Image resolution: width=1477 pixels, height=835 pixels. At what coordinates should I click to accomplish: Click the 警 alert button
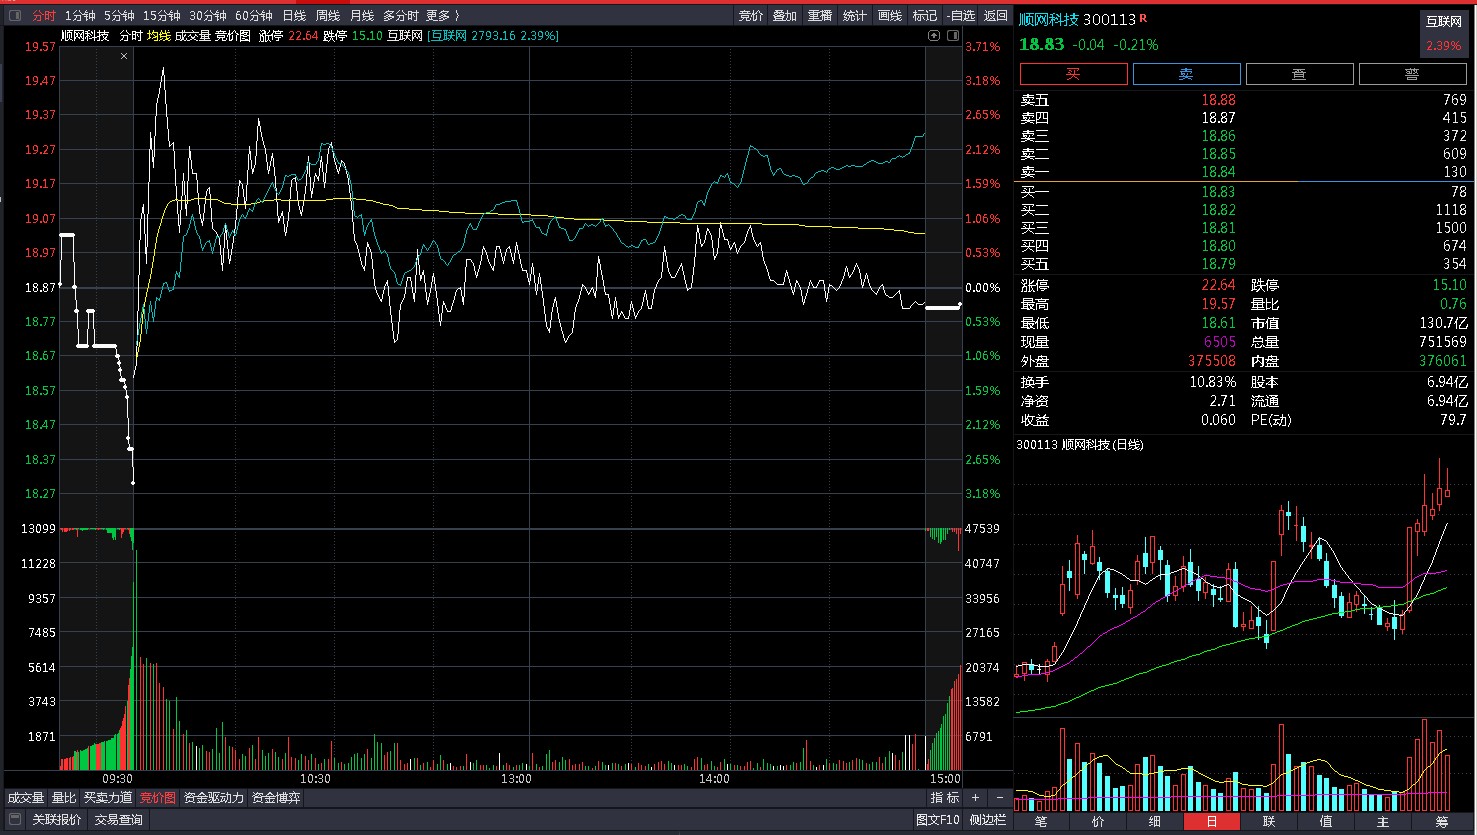pyautogui.click(x=1412, y=74)
